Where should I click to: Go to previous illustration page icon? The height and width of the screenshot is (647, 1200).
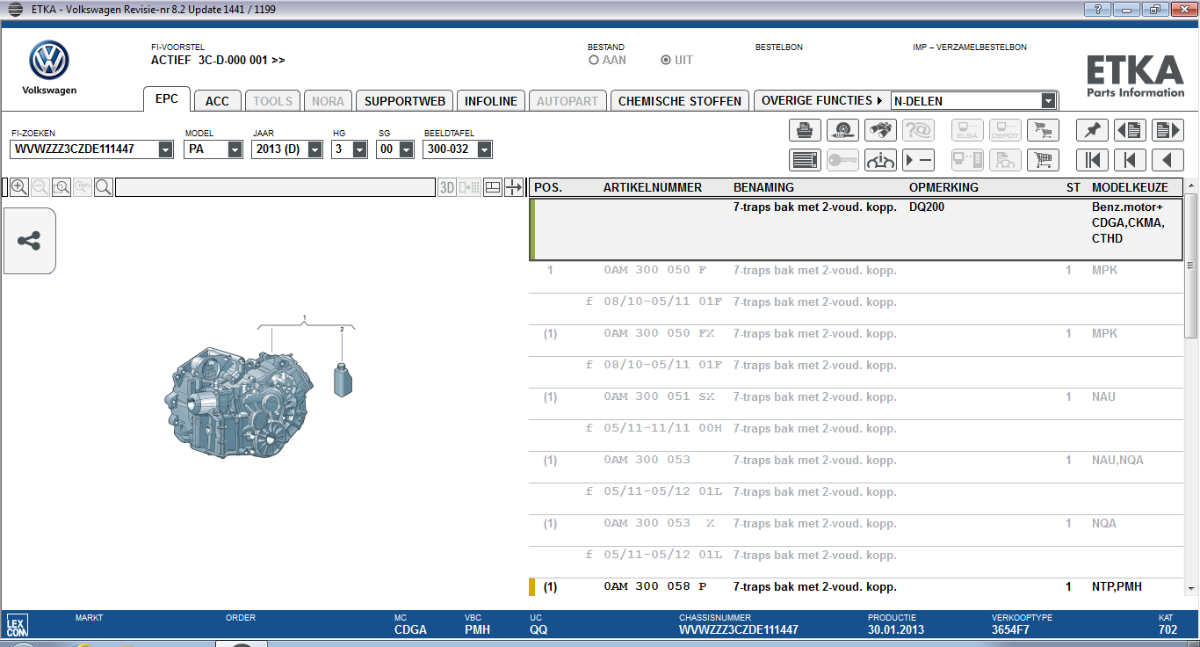[1130, 130]
